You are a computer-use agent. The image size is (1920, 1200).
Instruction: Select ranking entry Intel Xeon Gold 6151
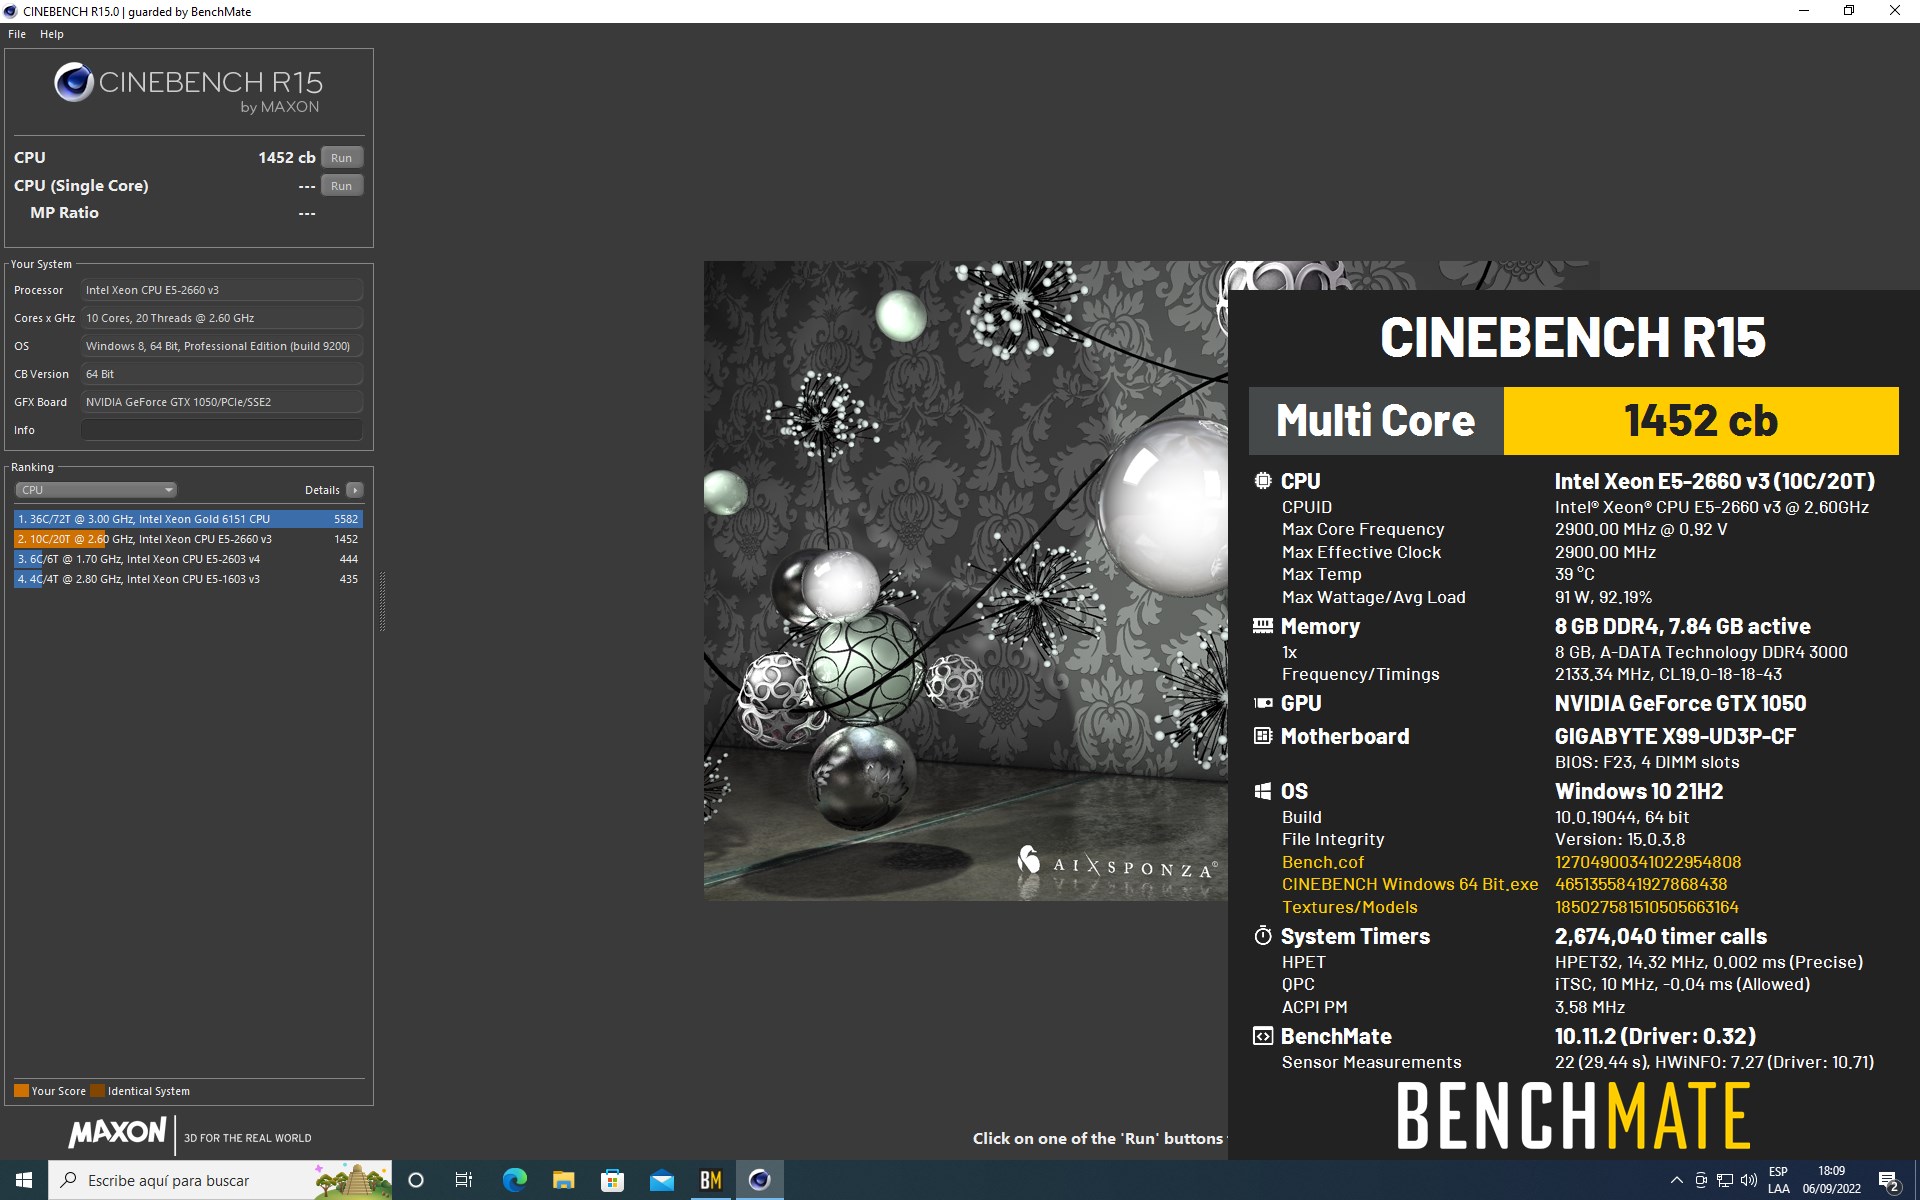(x=188, y=519)
